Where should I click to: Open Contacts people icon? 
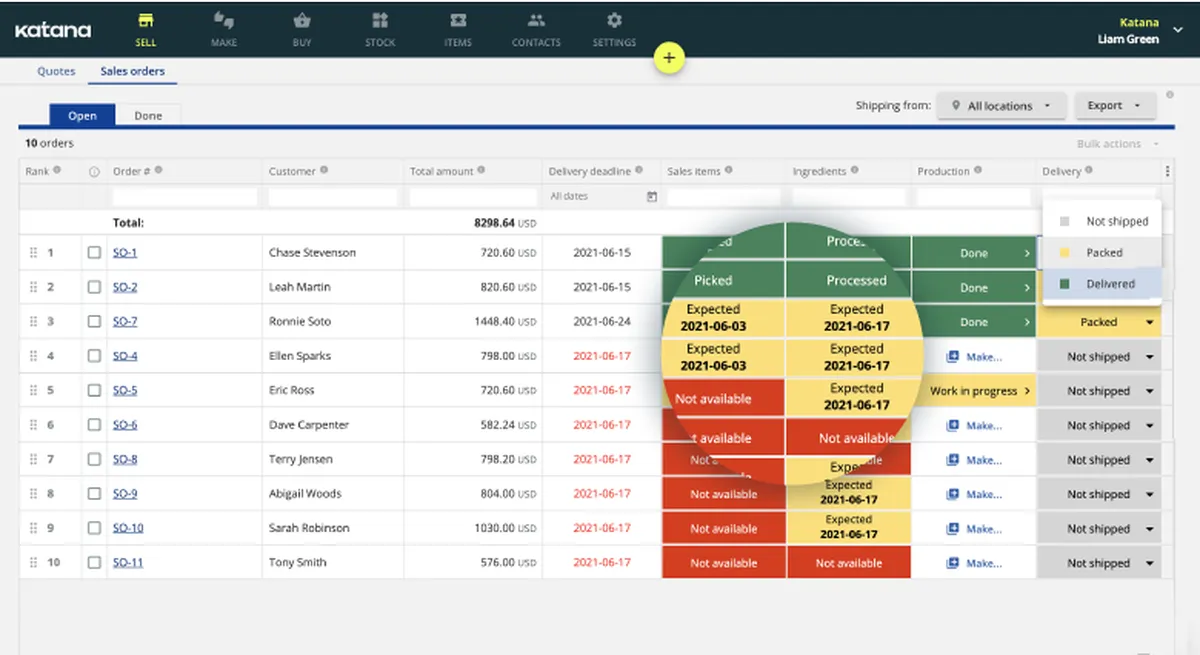[x=536, y=20]
